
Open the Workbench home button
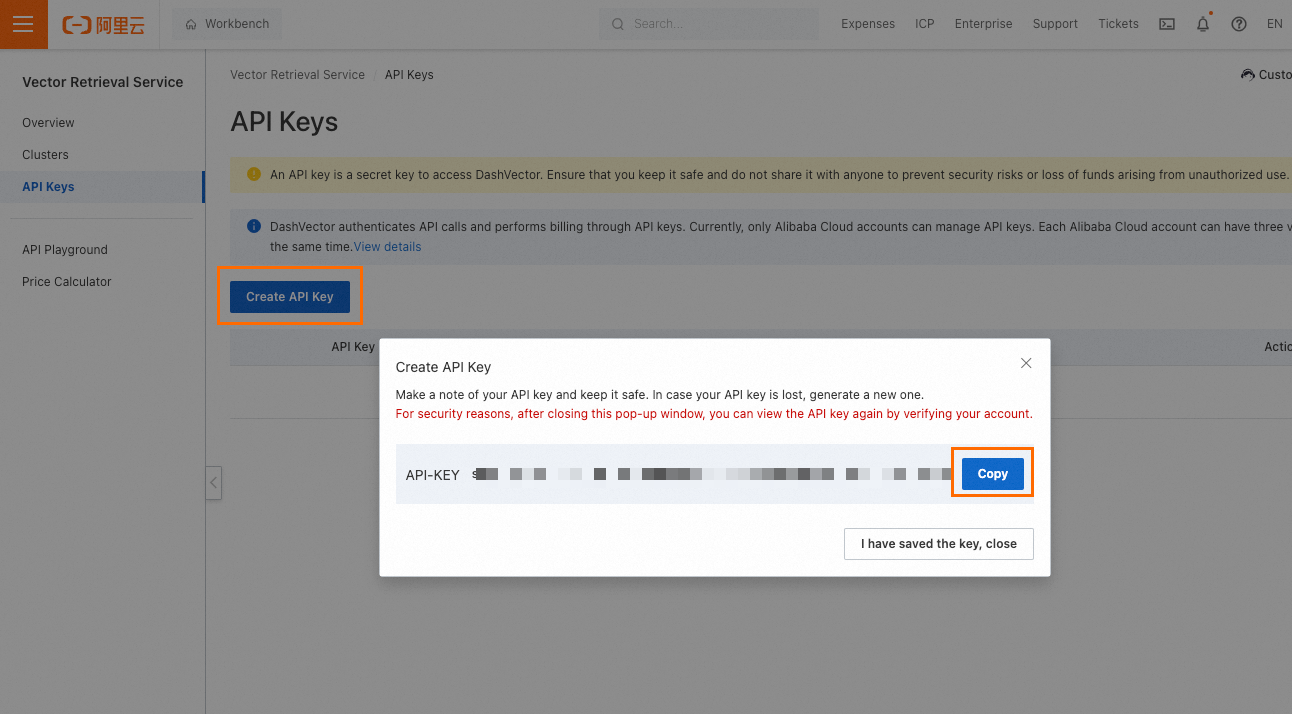227,24
